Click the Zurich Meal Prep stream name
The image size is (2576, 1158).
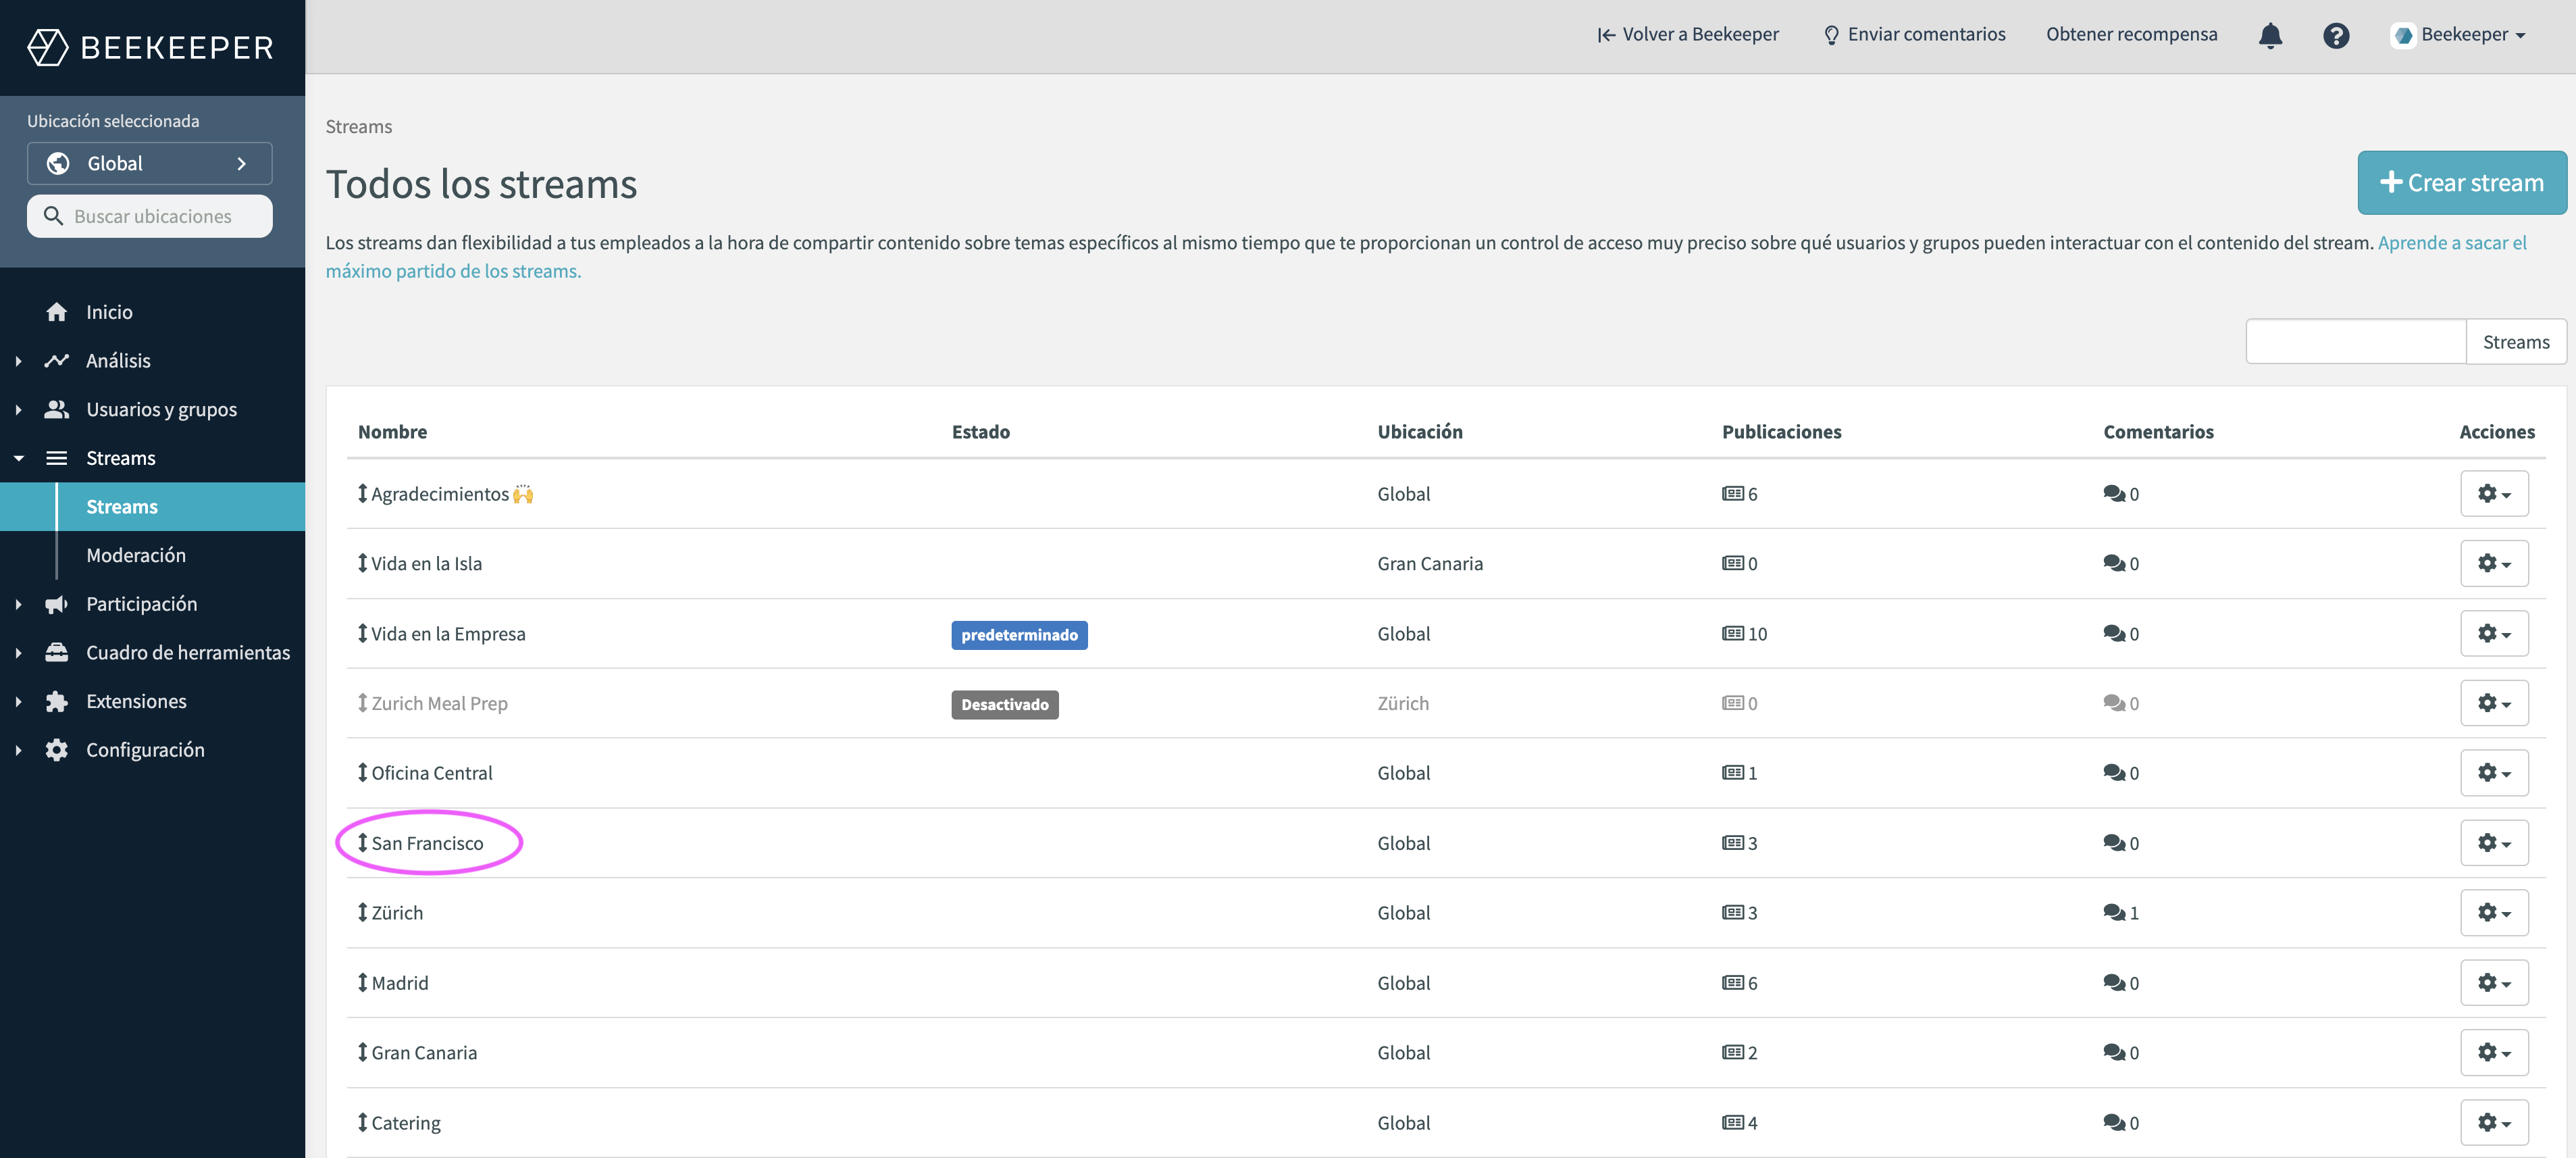point(439,703)
